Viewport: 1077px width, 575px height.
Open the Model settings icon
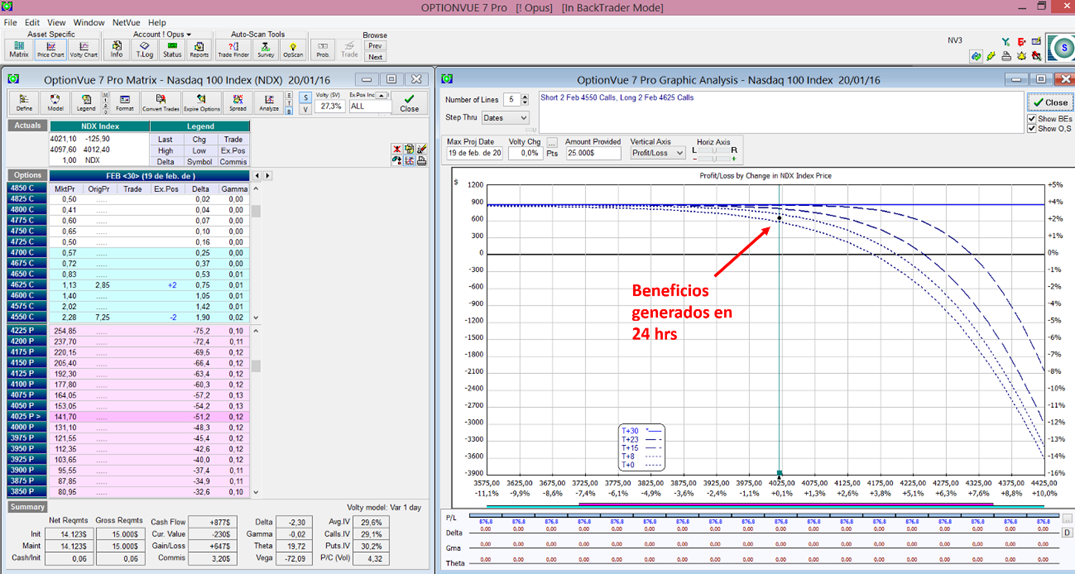55,102
